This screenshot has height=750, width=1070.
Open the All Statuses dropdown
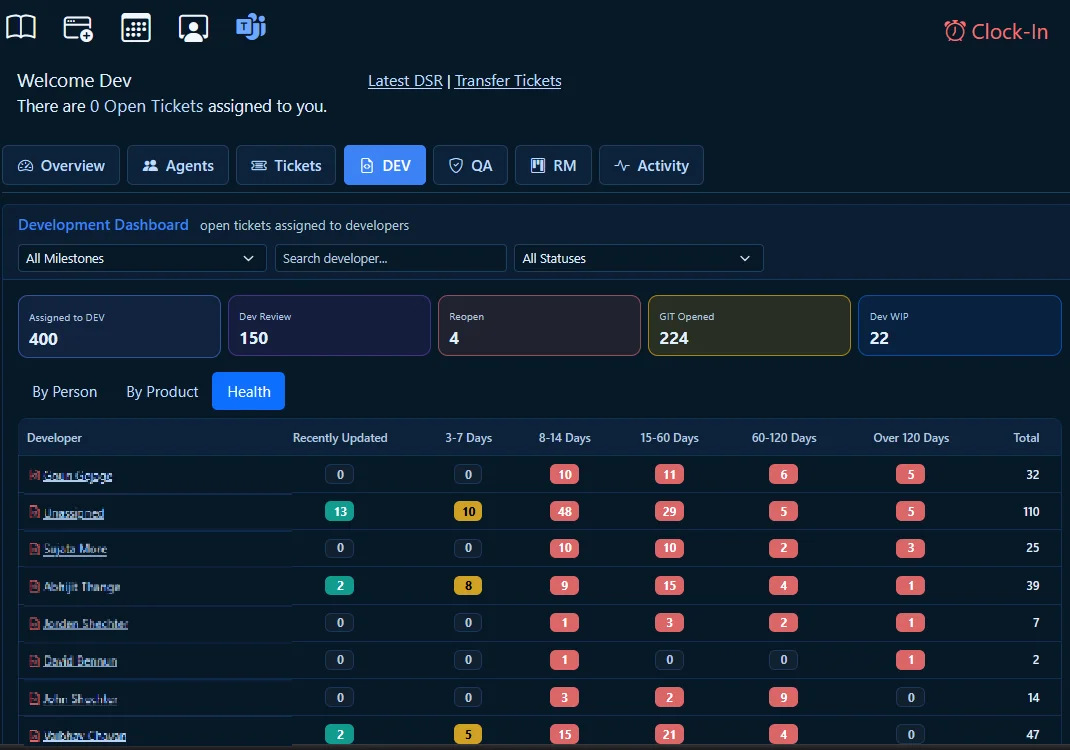click(x=638, y=259)
